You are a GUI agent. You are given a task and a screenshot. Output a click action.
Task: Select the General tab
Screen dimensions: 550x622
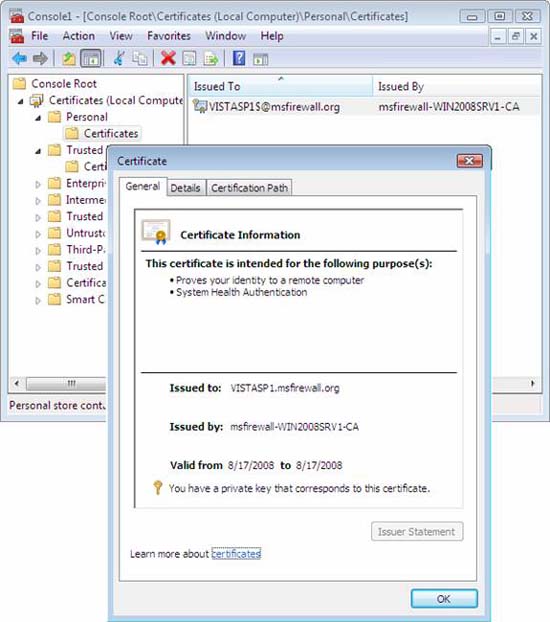[143, 186]
